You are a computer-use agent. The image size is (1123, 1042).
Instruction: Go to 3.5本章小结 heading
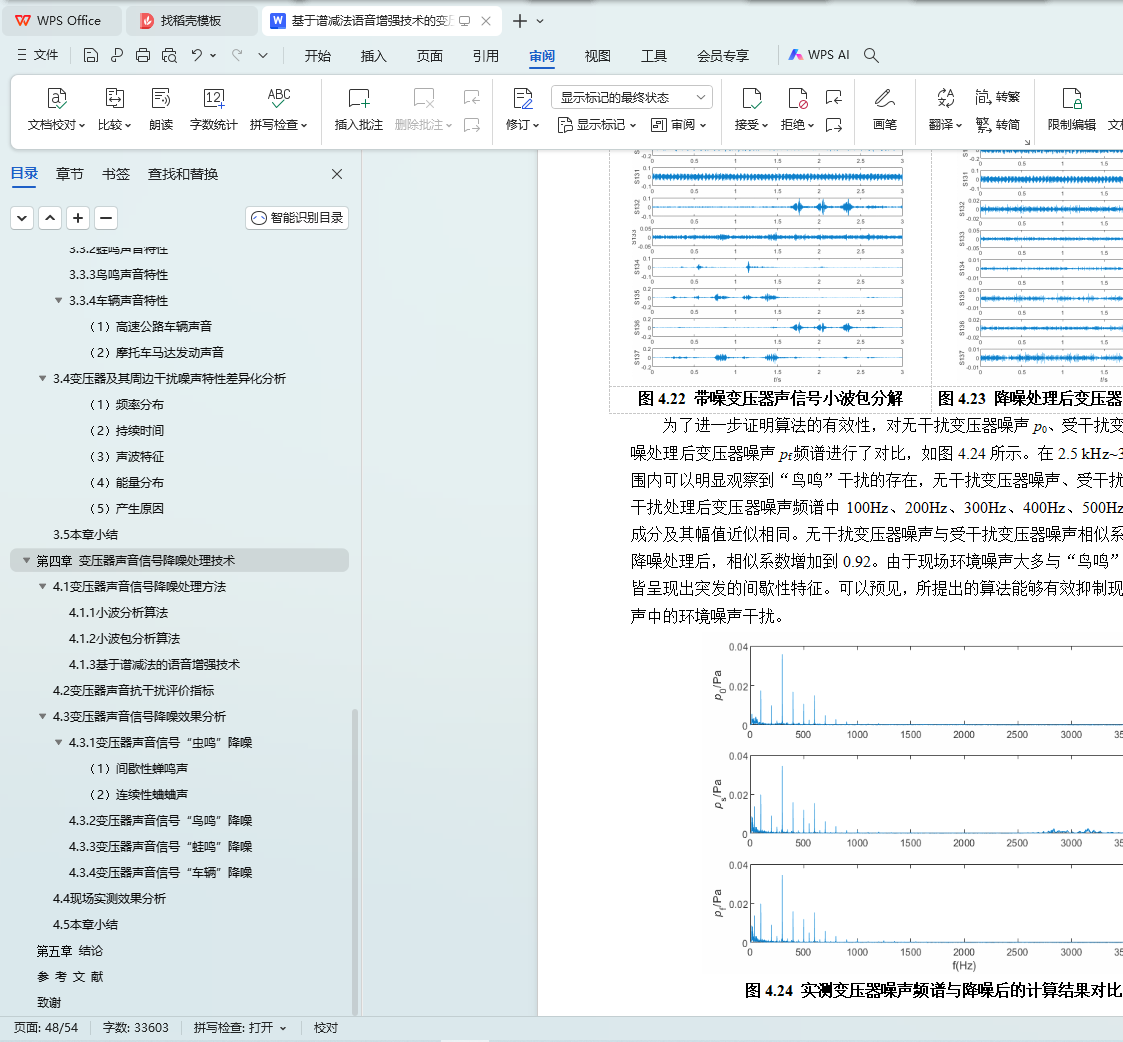click(85, 535)
